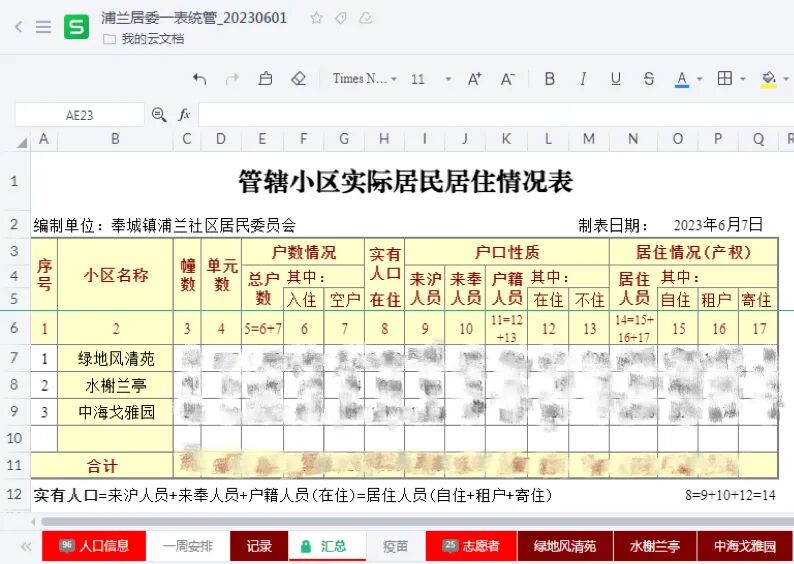Click the zoom magnifier icon
794x564 pixels.
[x=159, y=115]
